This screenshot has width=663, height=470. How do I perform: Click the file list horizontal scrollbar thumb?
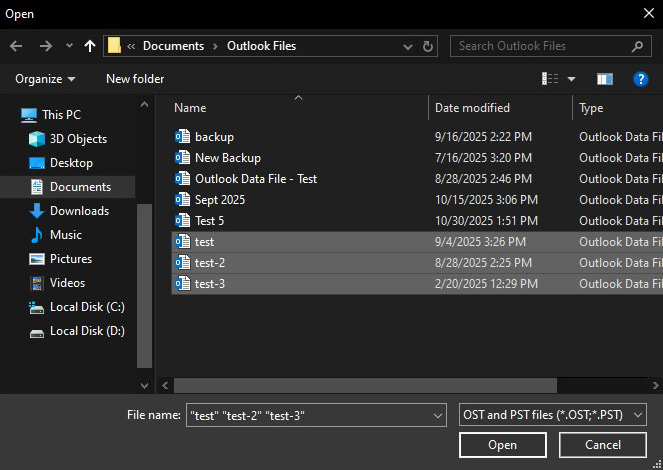365,385
